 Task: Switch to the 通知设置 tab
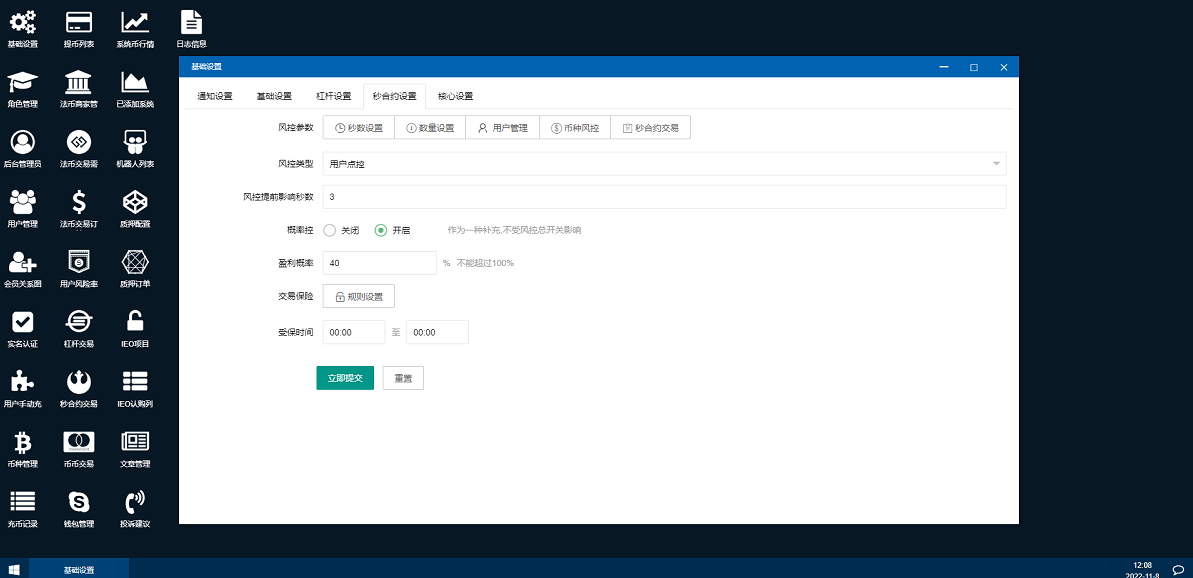(215, 97)
